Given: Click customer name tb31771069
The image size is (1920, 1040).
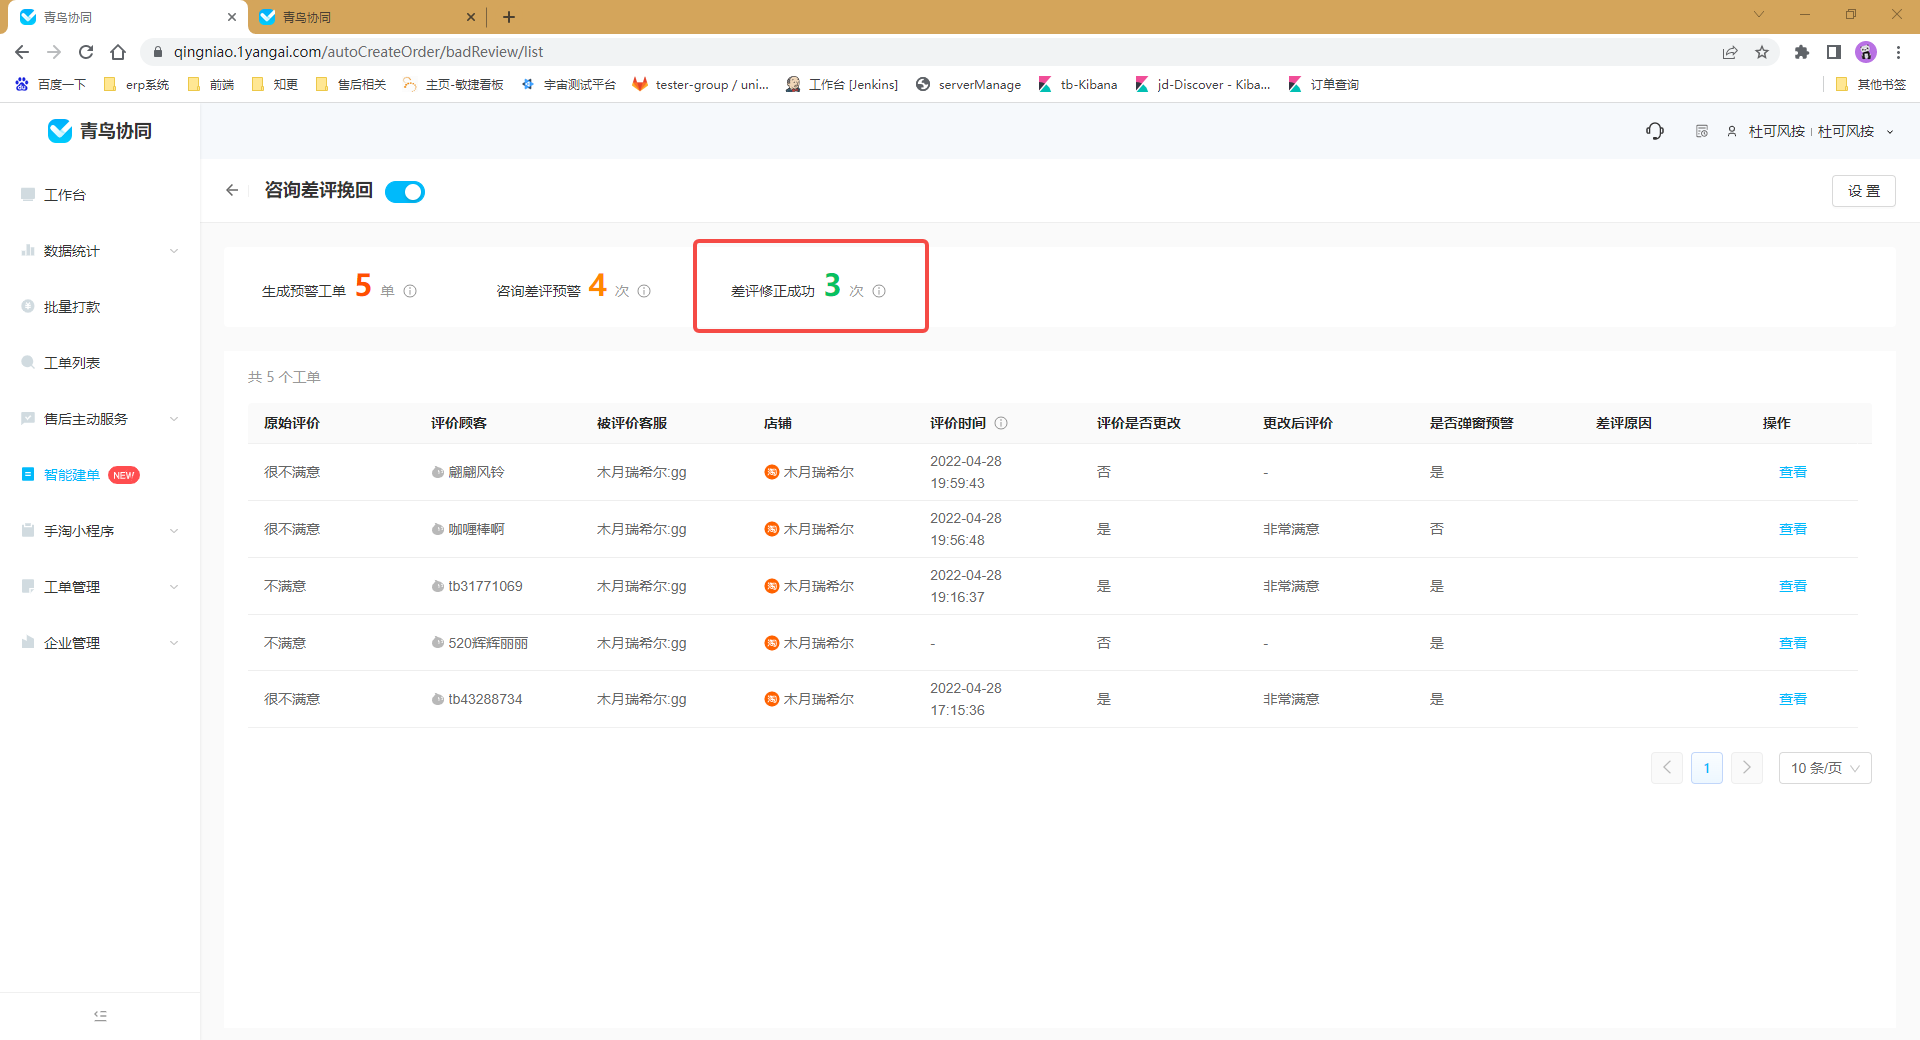Looking at the screenshot, I should 485,586.
